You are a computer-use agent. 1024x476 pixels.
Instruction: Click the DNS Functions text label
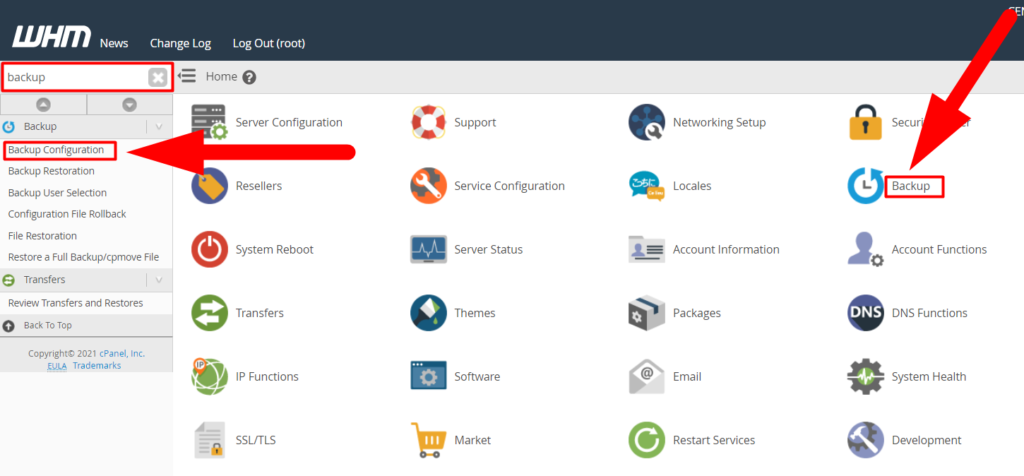929,313
